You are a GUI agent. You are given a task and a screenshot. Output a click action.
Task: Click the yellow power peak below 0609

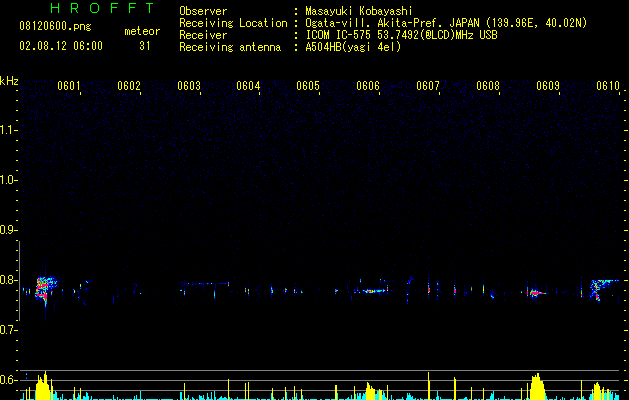(x=536, y=387)
